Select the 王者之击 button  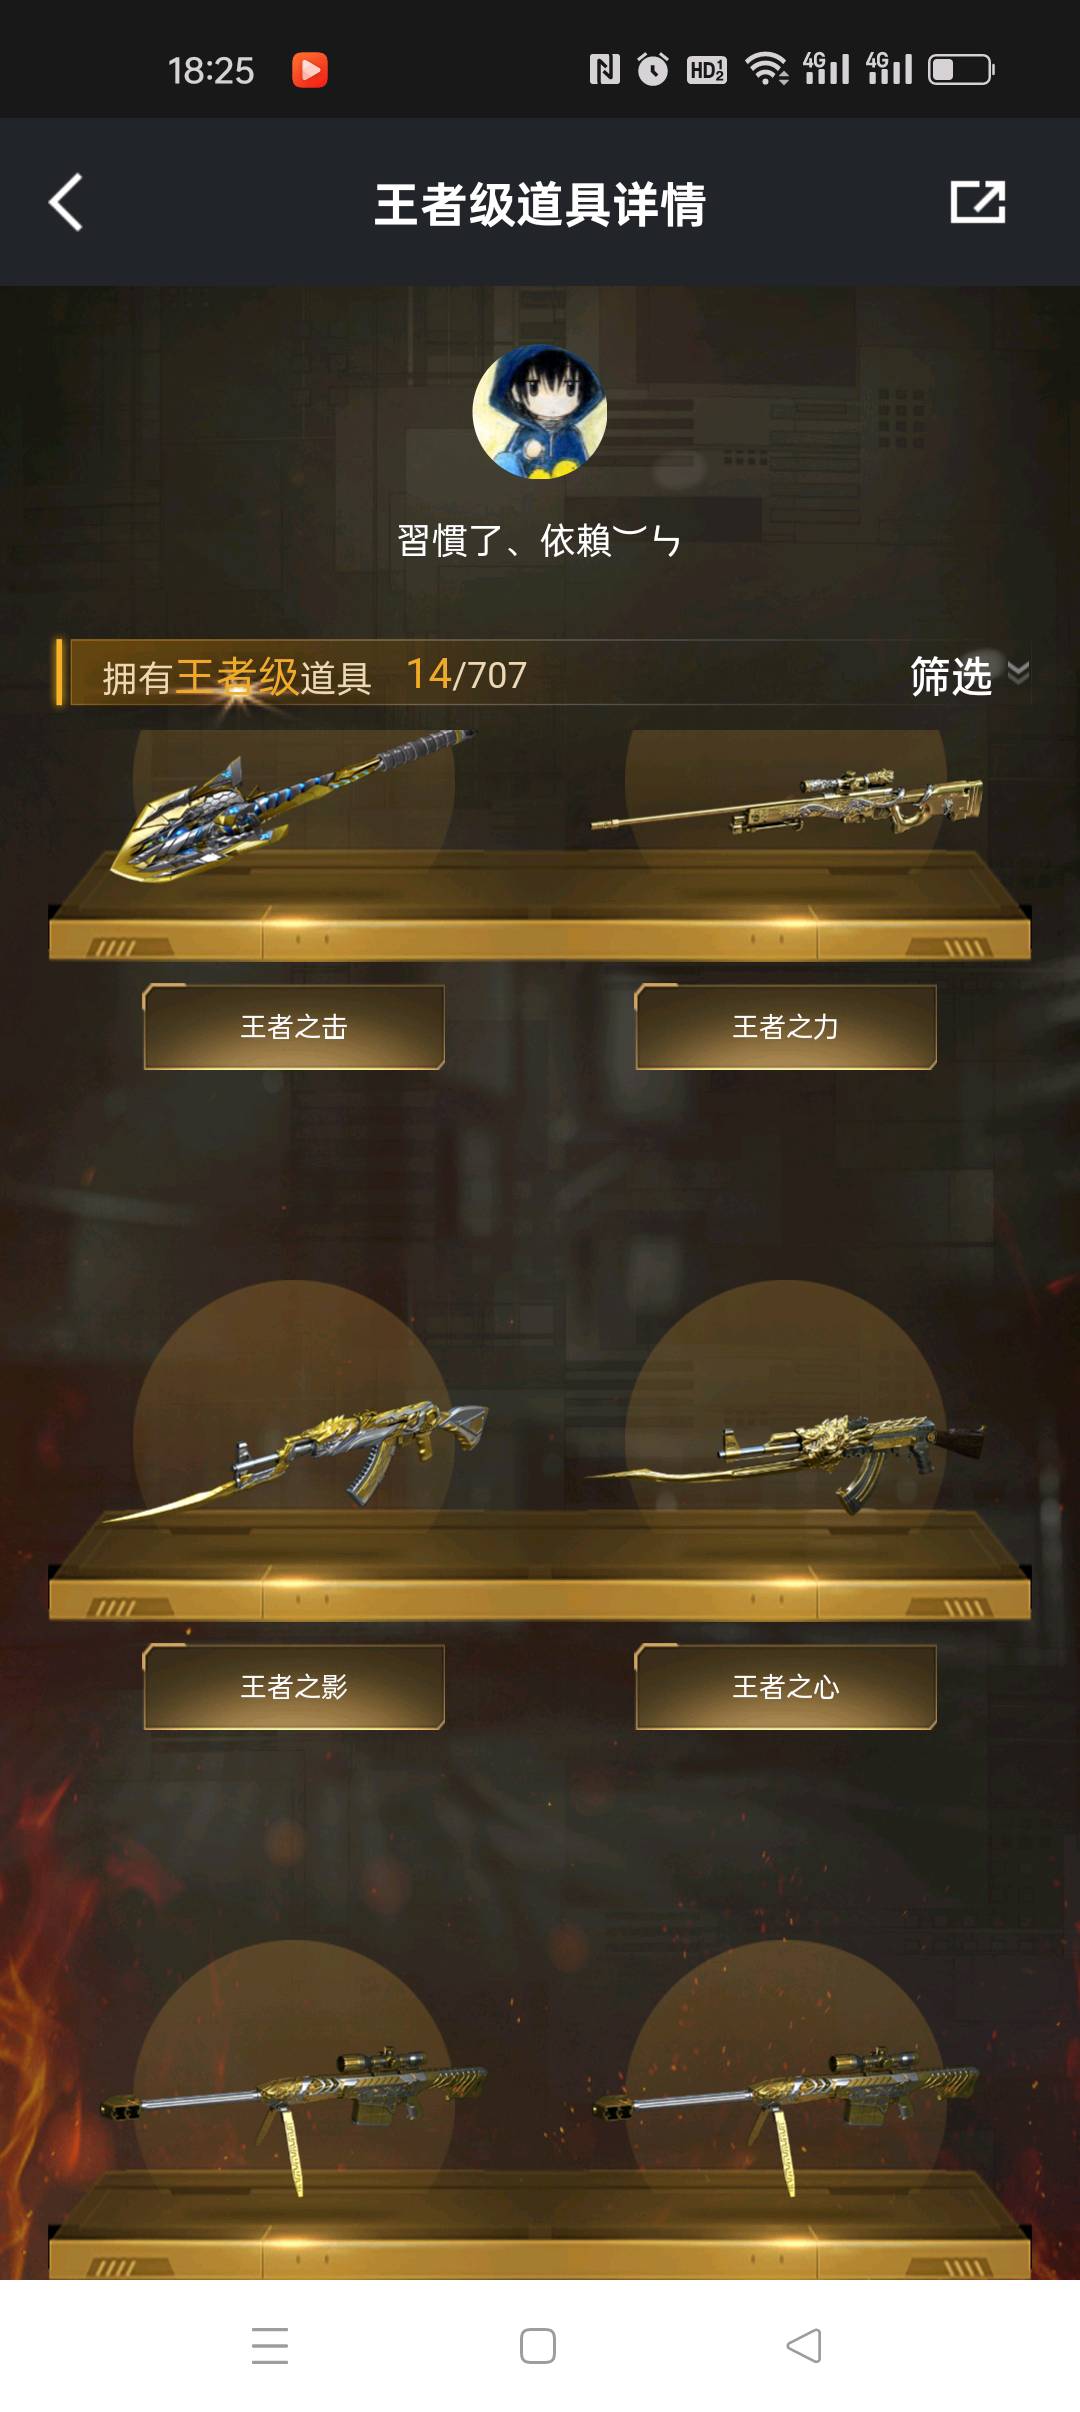click(x=294, y=1027)
